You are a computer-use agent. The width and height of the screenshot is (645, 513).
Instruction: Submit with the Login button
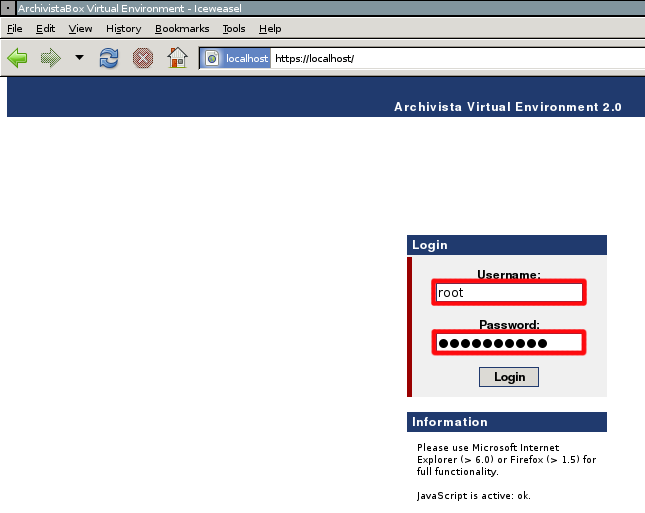click(x=509, y=377)
